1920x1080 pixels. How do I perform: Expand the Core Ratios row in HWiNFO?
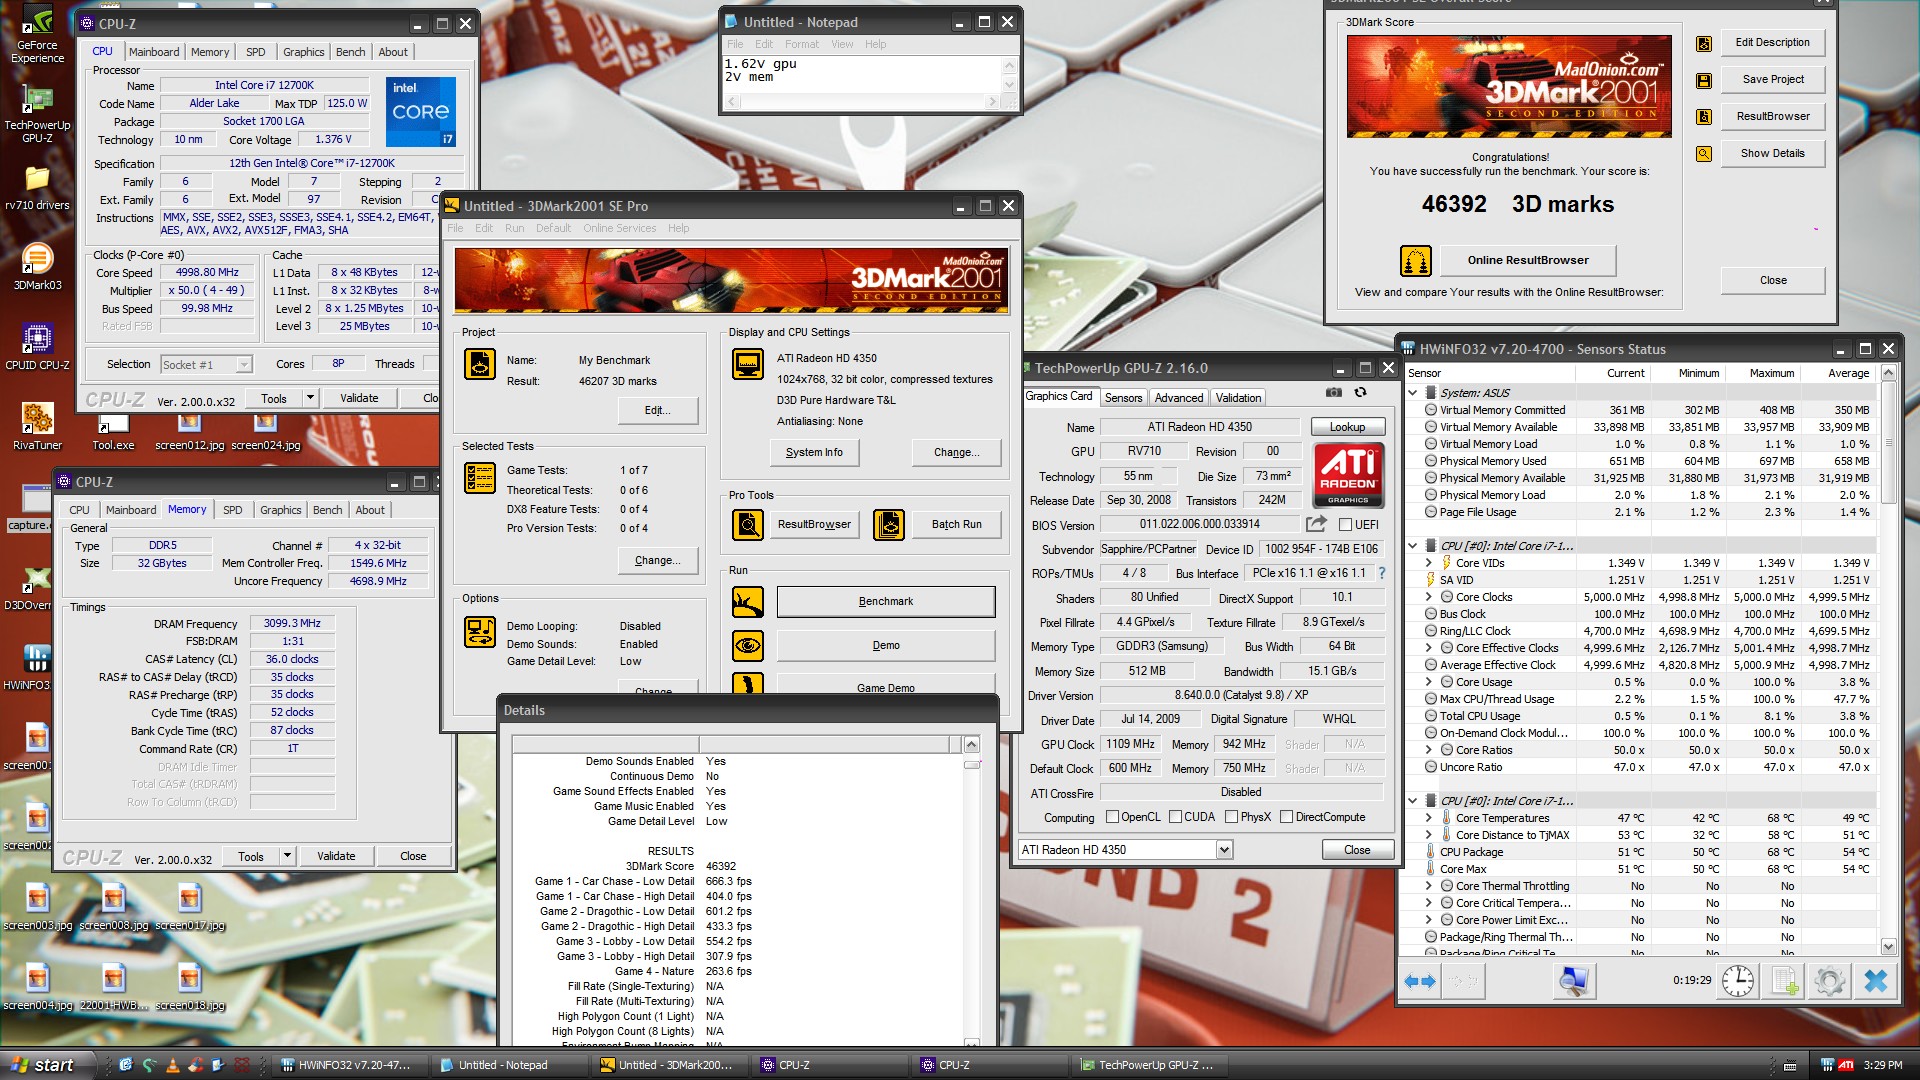pos(1429,750)
